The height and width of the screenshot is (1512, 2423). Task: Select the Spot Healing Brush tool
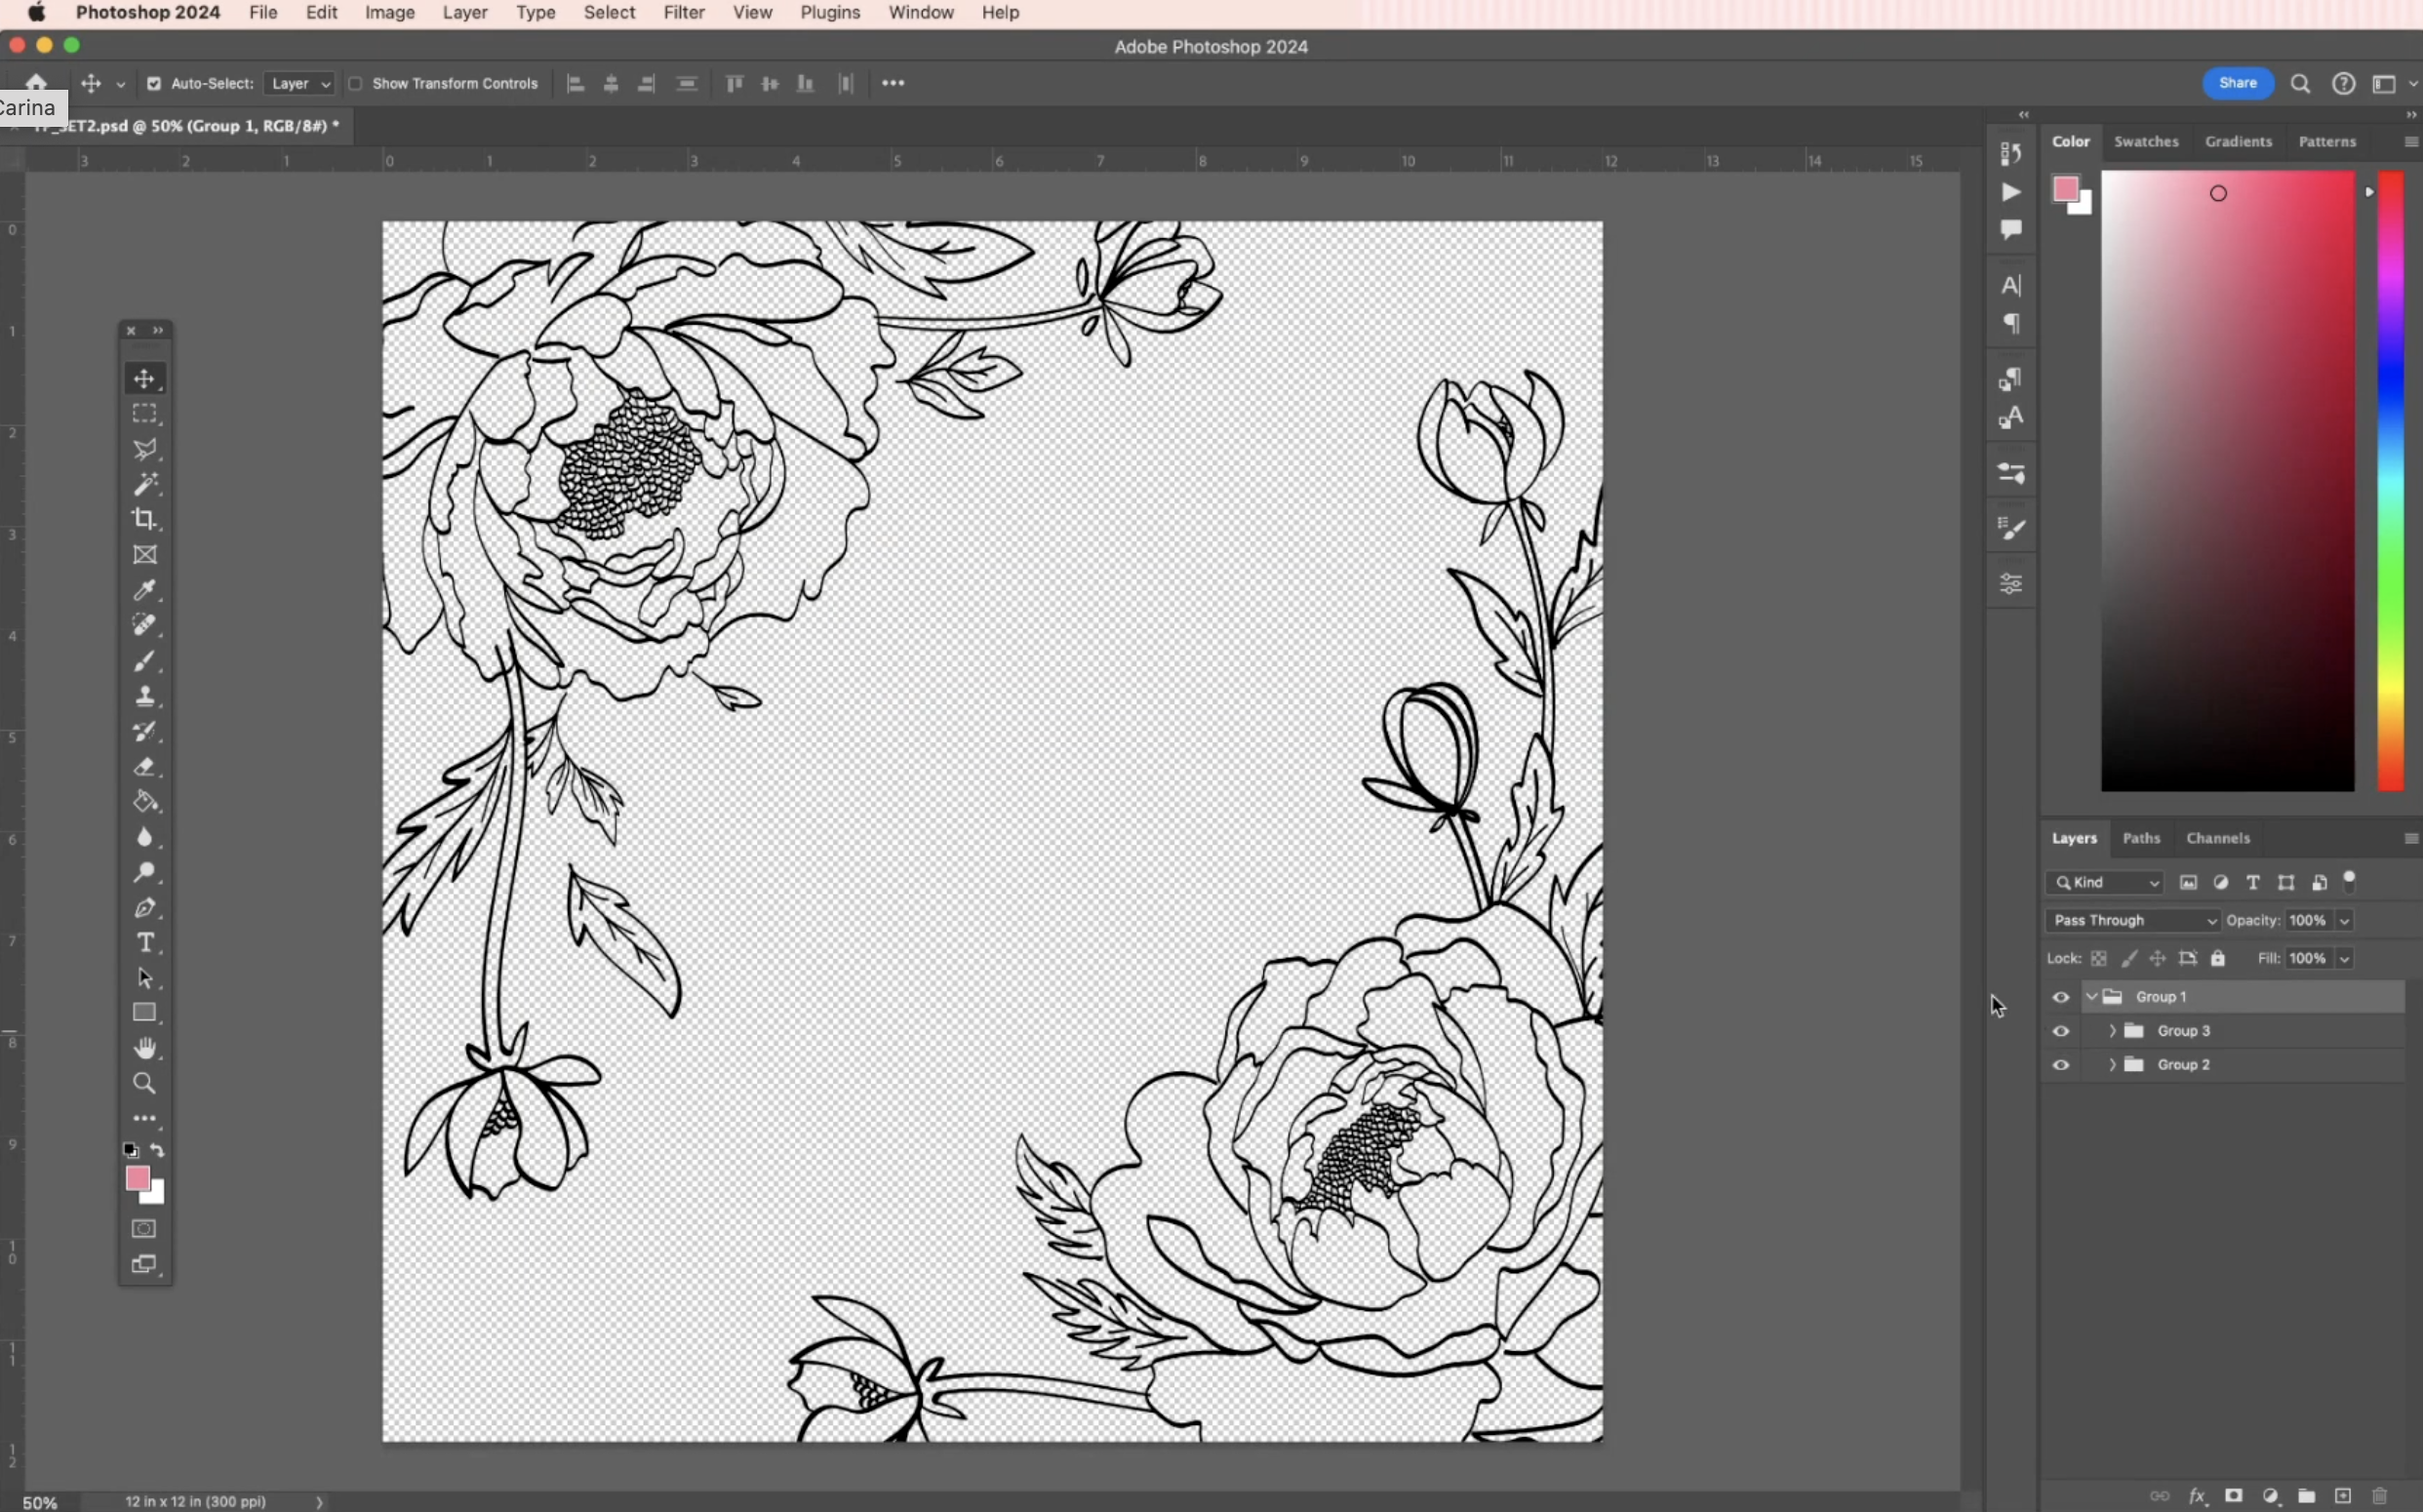point(145,625)
